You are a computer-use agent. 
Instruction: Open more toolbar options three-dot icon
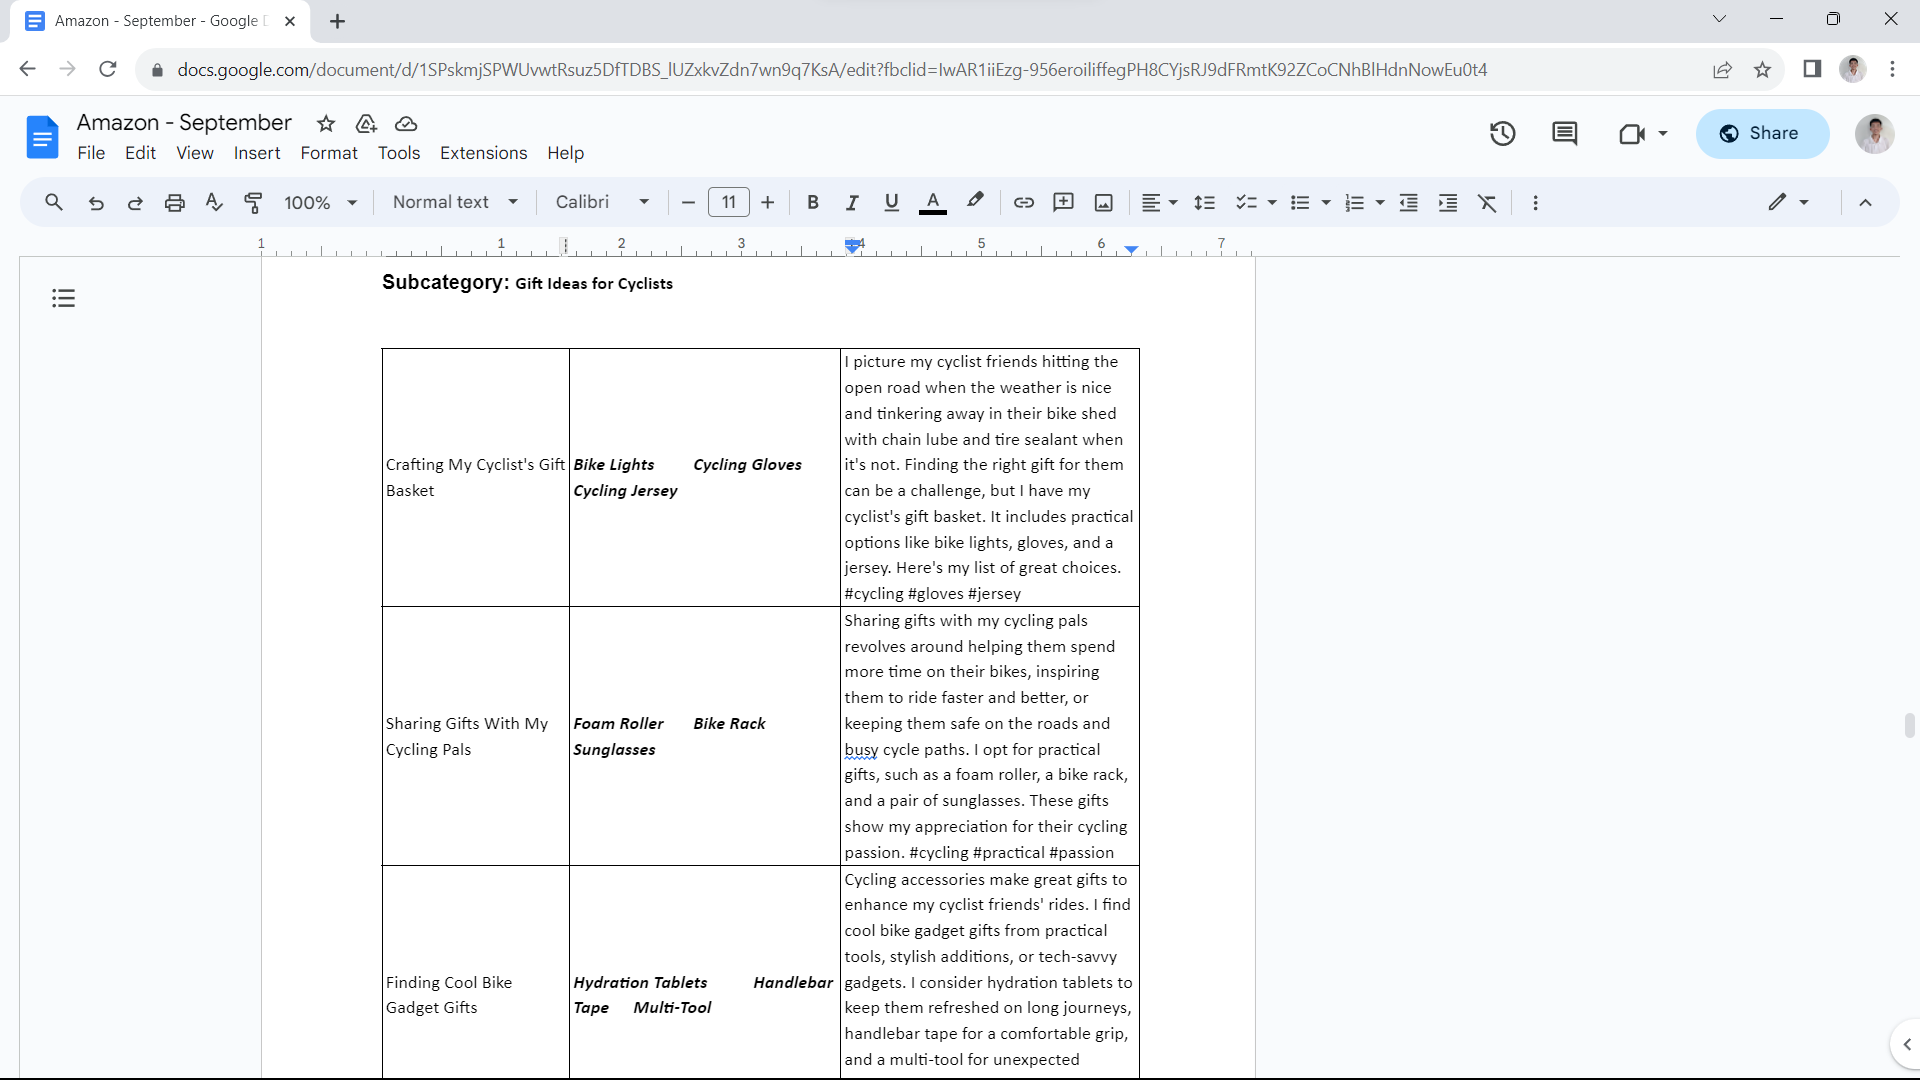[1536, 202]
